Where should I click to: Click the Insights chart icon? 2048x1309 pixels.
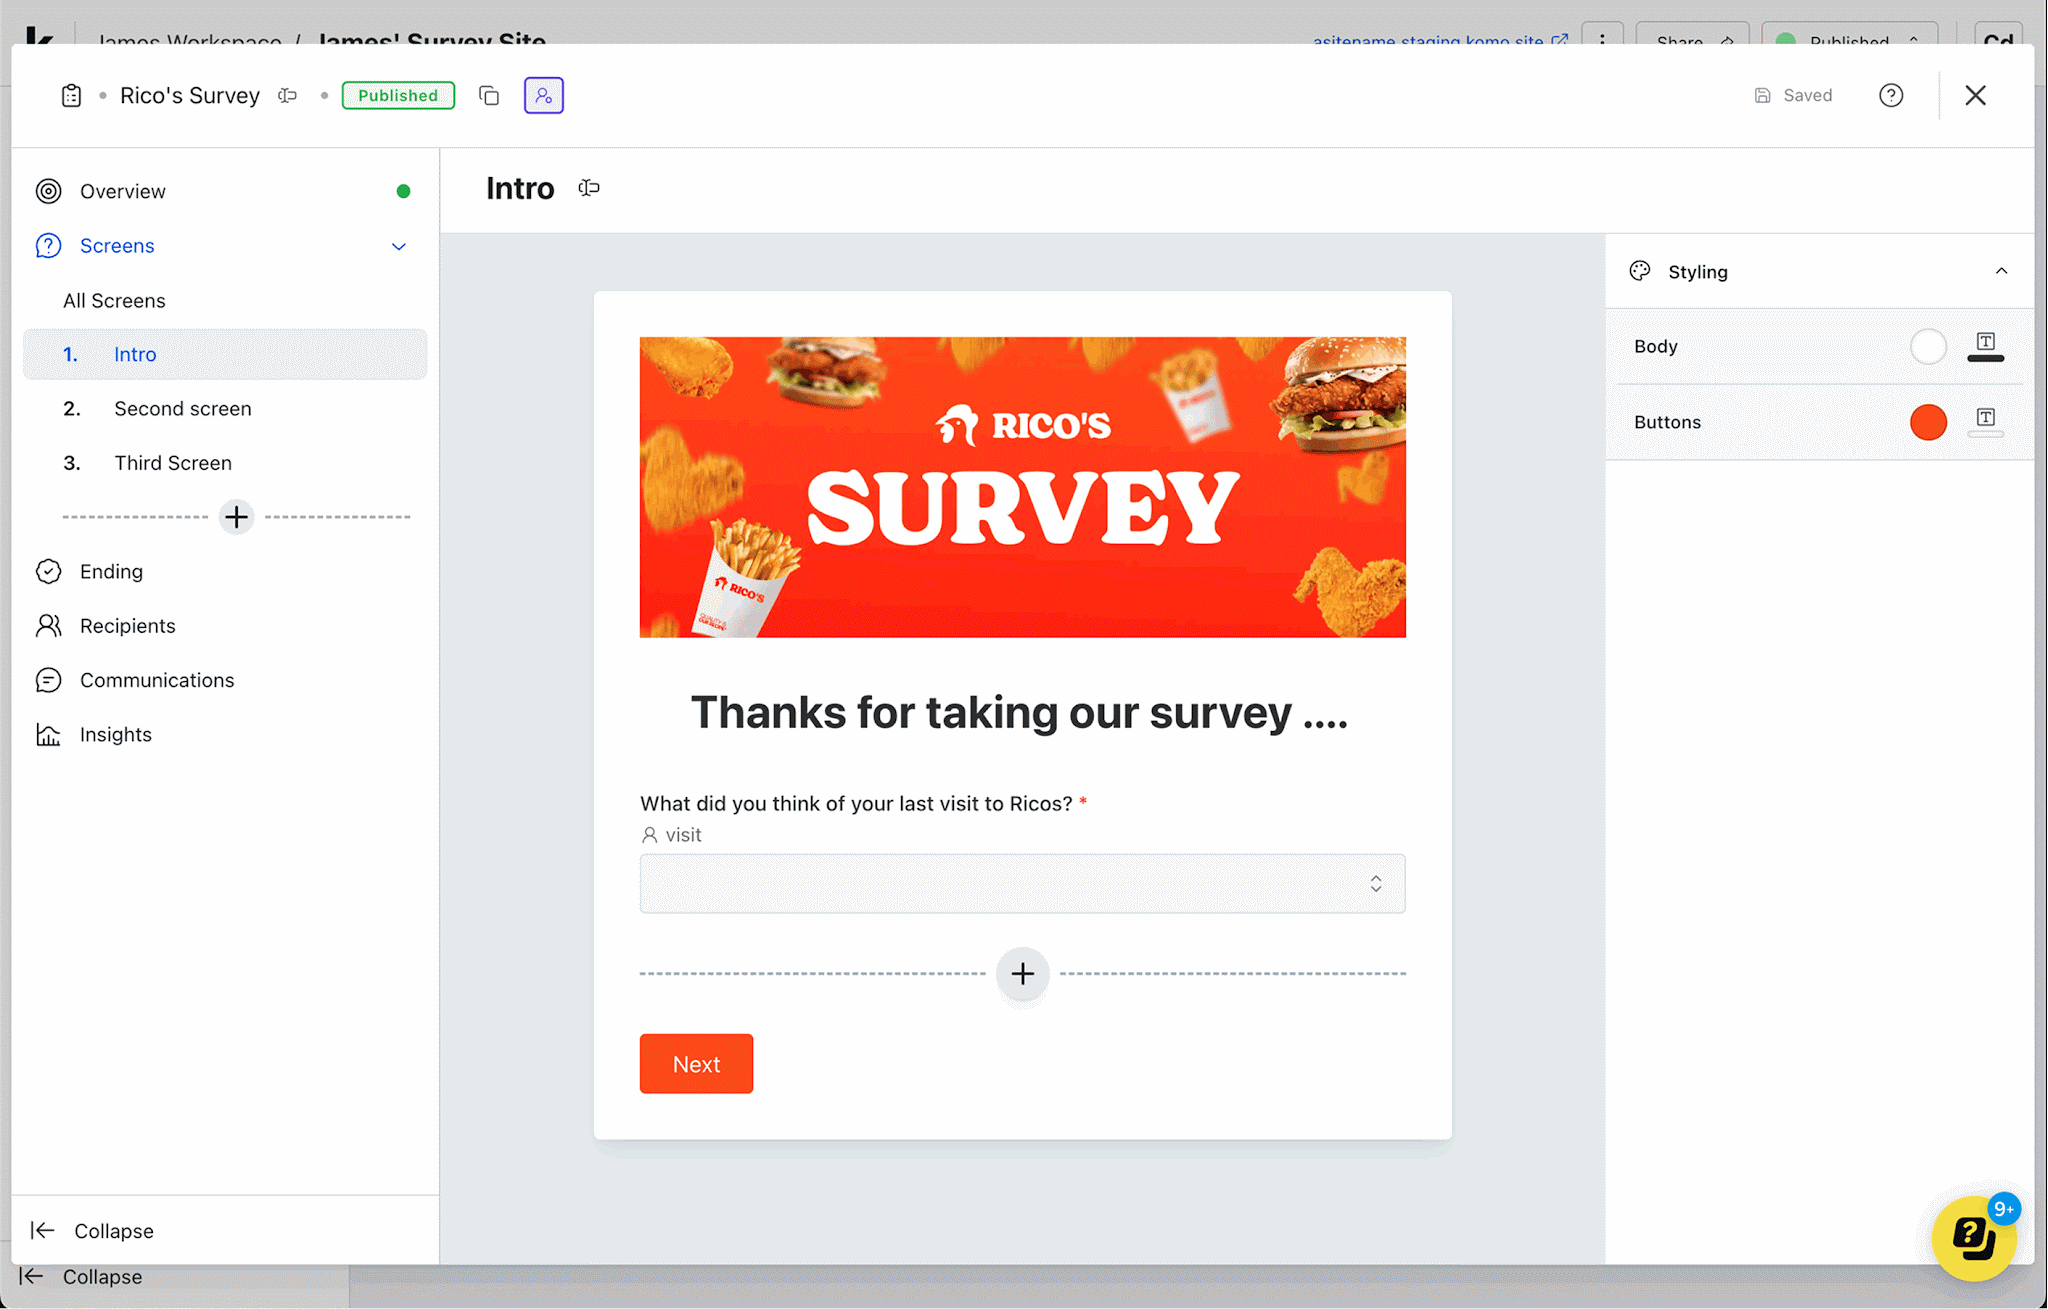pyautogui.click(x=48, y=735)
